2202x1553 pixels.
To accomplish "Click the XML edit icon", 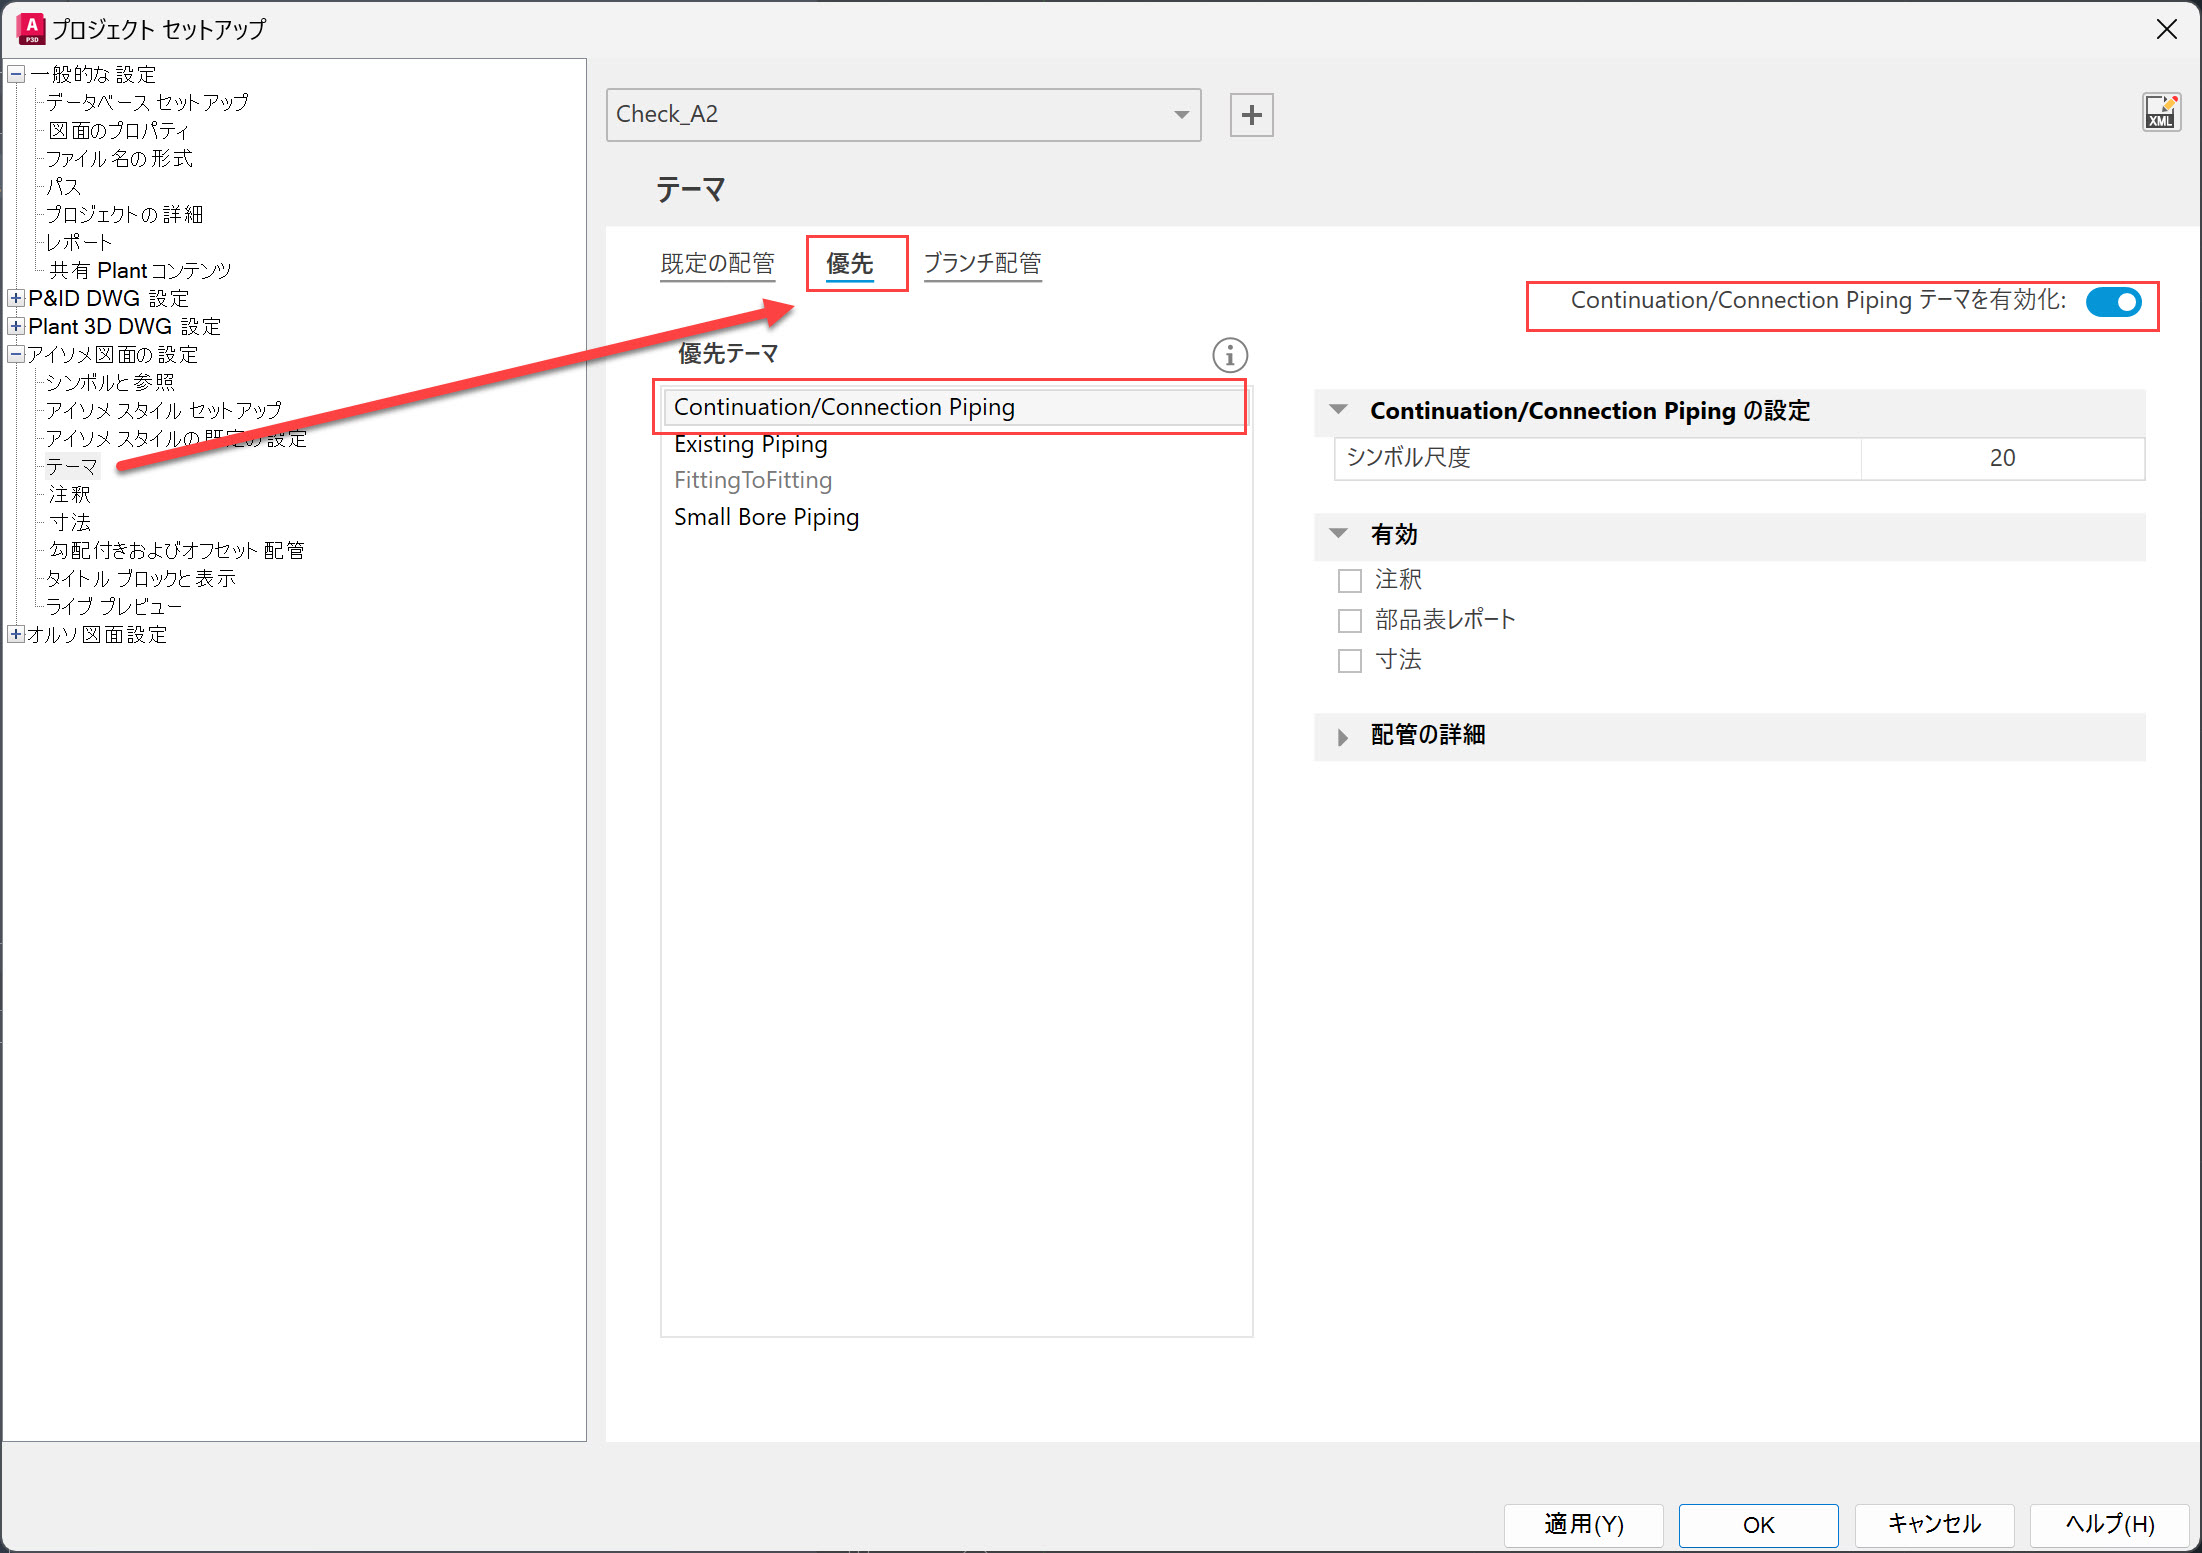I will coord(2160,113).
